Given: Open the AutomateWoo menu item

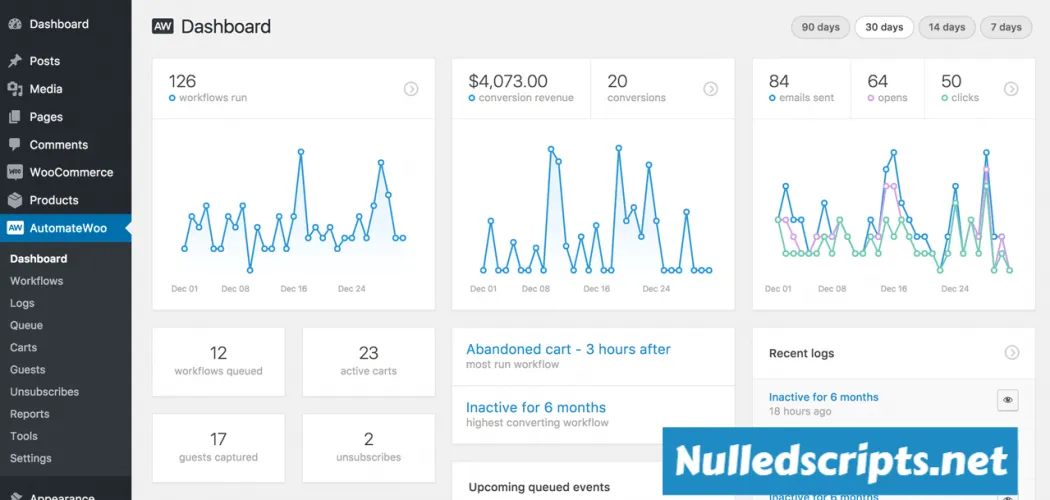Looking at the screenshot, I should [66, 228].
